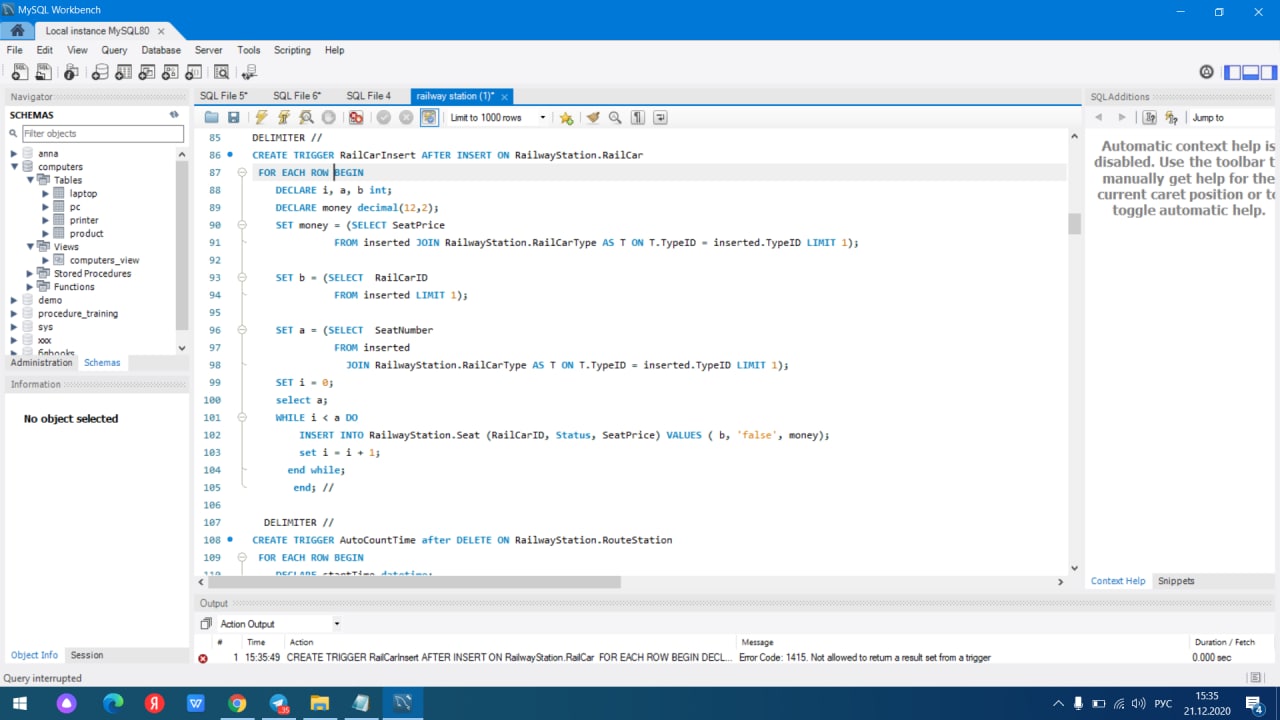
Task: Click the search table data icon
Action: (x=221, y=72)
